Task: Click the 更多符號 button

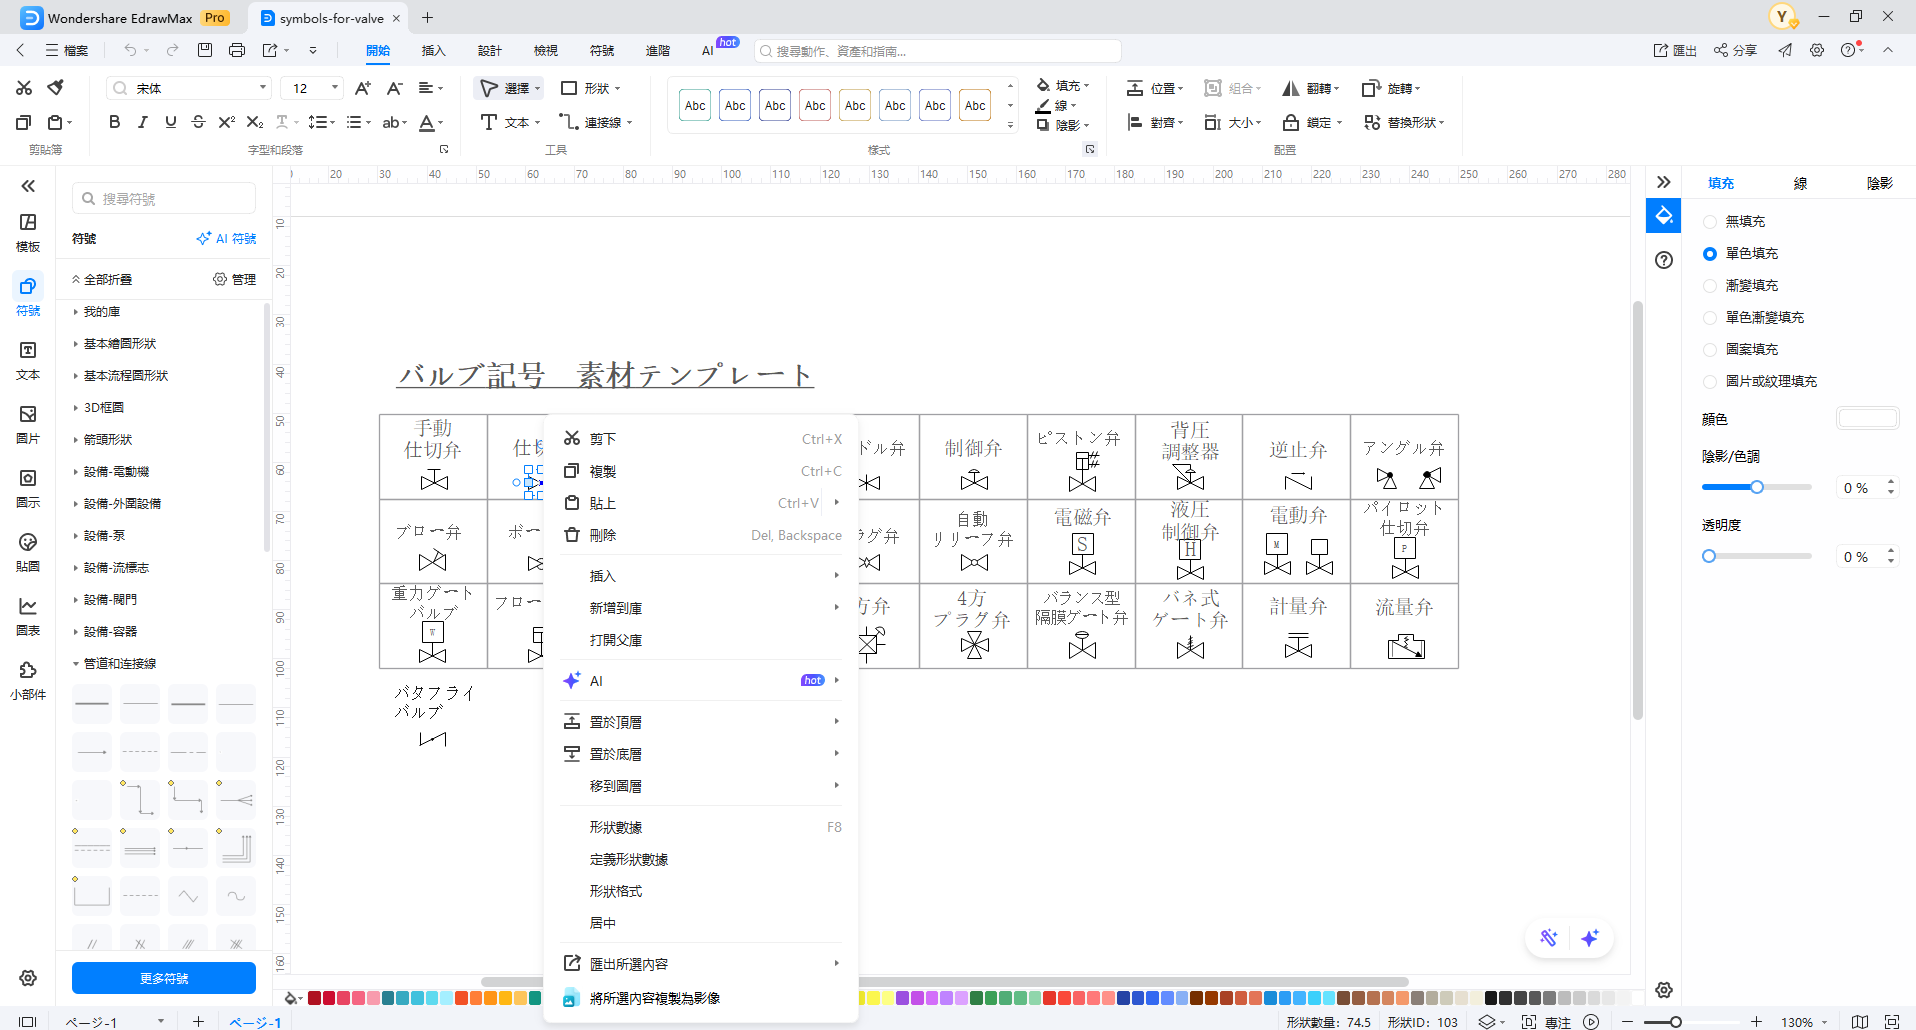Action: (163, 978)
